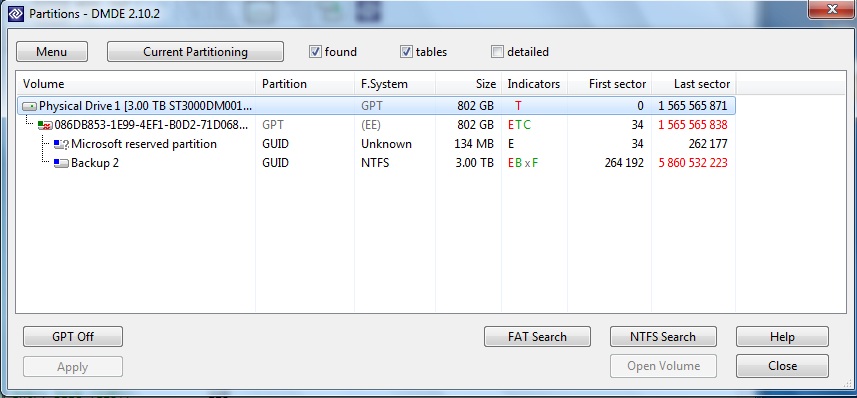Click the Backup 2 volume icon
The image size is (857, 398).
tap(61, 163)
